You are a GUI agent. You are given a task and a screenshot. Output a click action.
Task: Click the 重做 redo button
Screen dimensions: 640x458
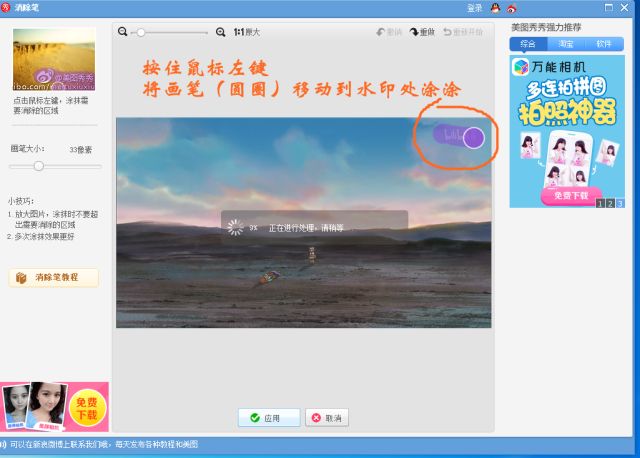point(422,32)
